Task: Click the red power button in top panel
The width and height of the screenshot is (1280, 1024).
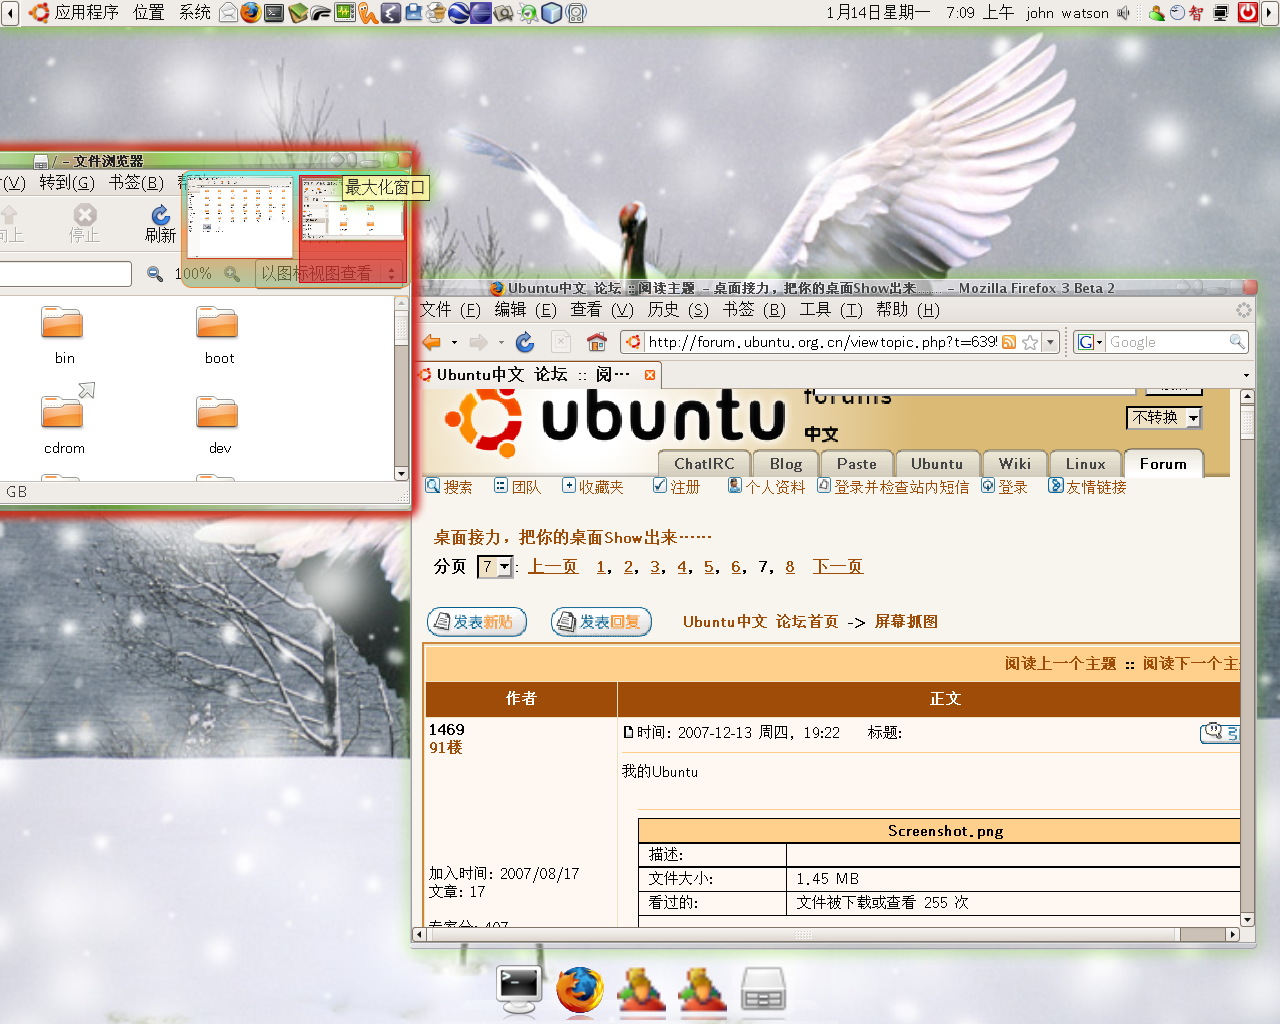Action: (x=1248, y=12)
